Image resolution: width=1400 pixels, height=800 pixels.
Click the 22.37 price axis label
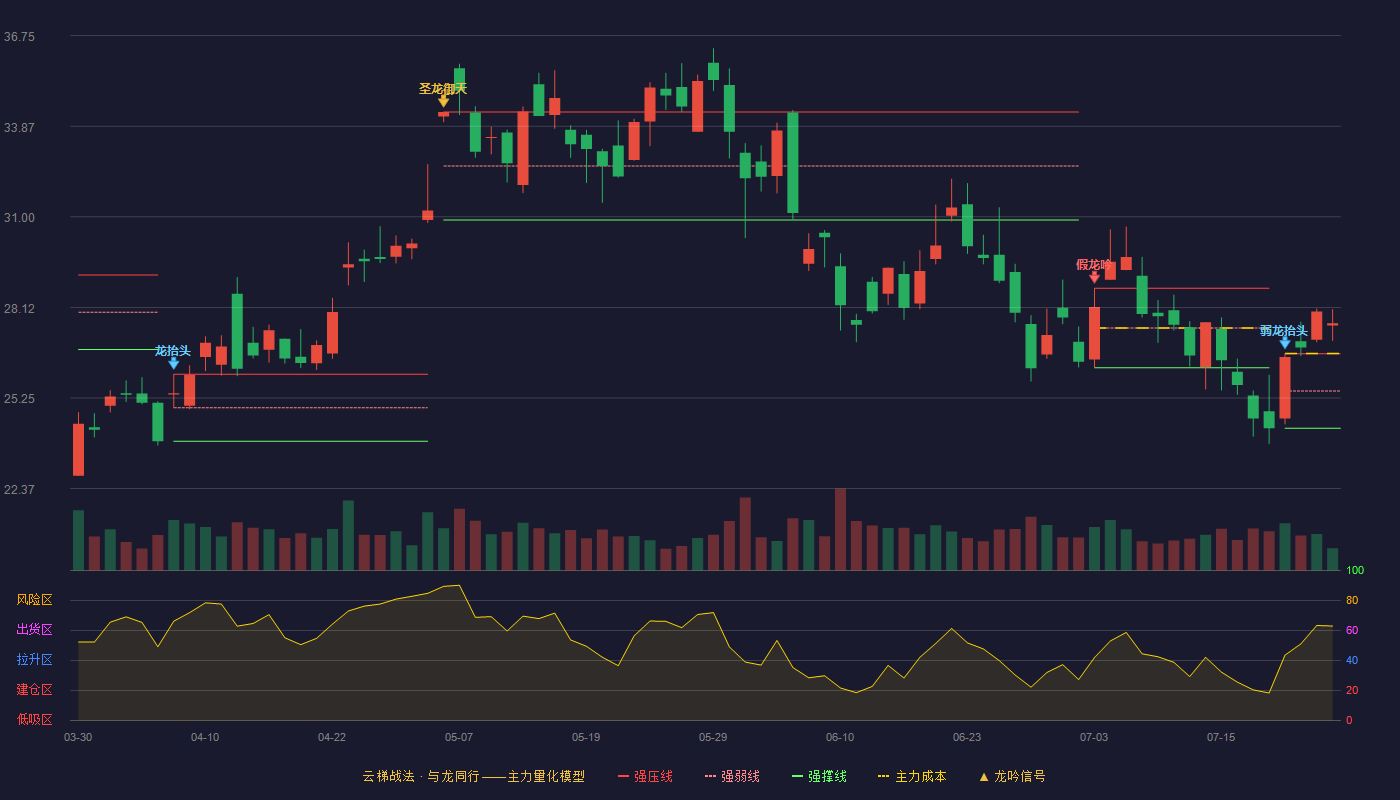pos(19,490)
